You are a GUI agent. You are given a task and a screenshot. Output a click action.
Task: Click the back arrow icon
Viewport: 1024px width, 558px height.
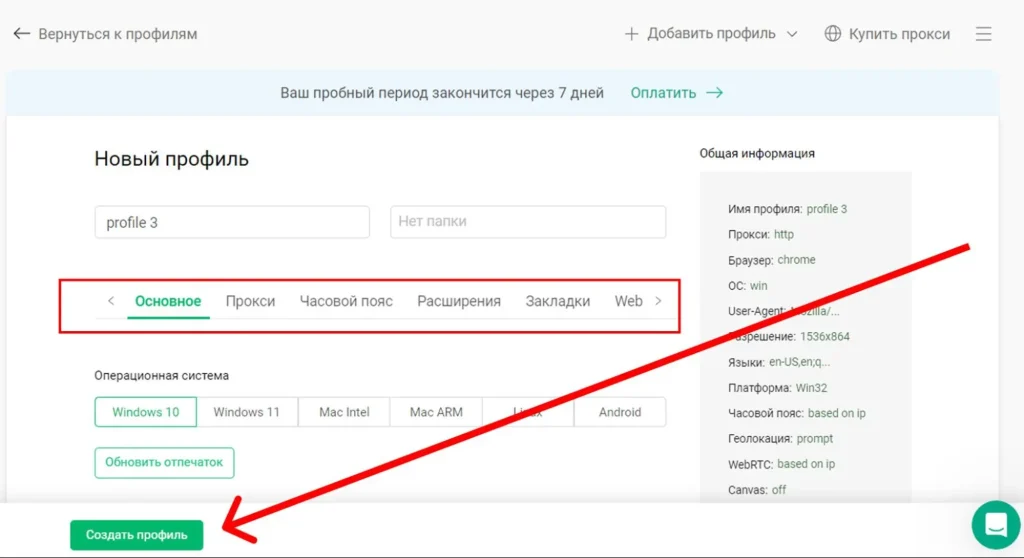tap(22, 33)
